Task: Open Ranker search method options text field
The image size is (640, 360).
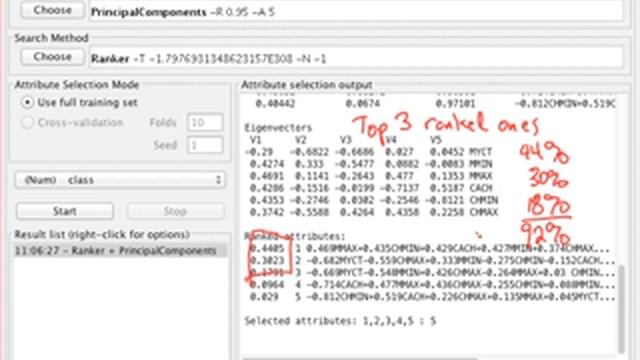Action: coord(356,58)
